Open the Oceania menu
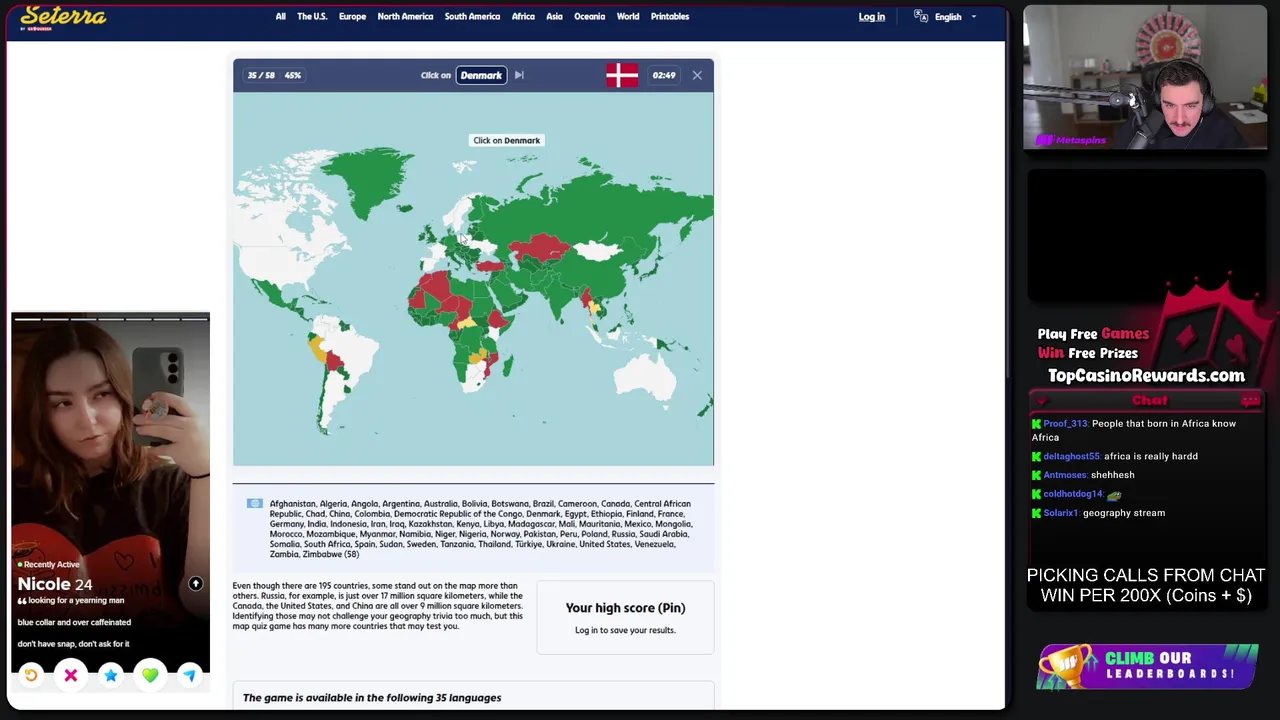 pyautogui.click(x=589, y=17)
